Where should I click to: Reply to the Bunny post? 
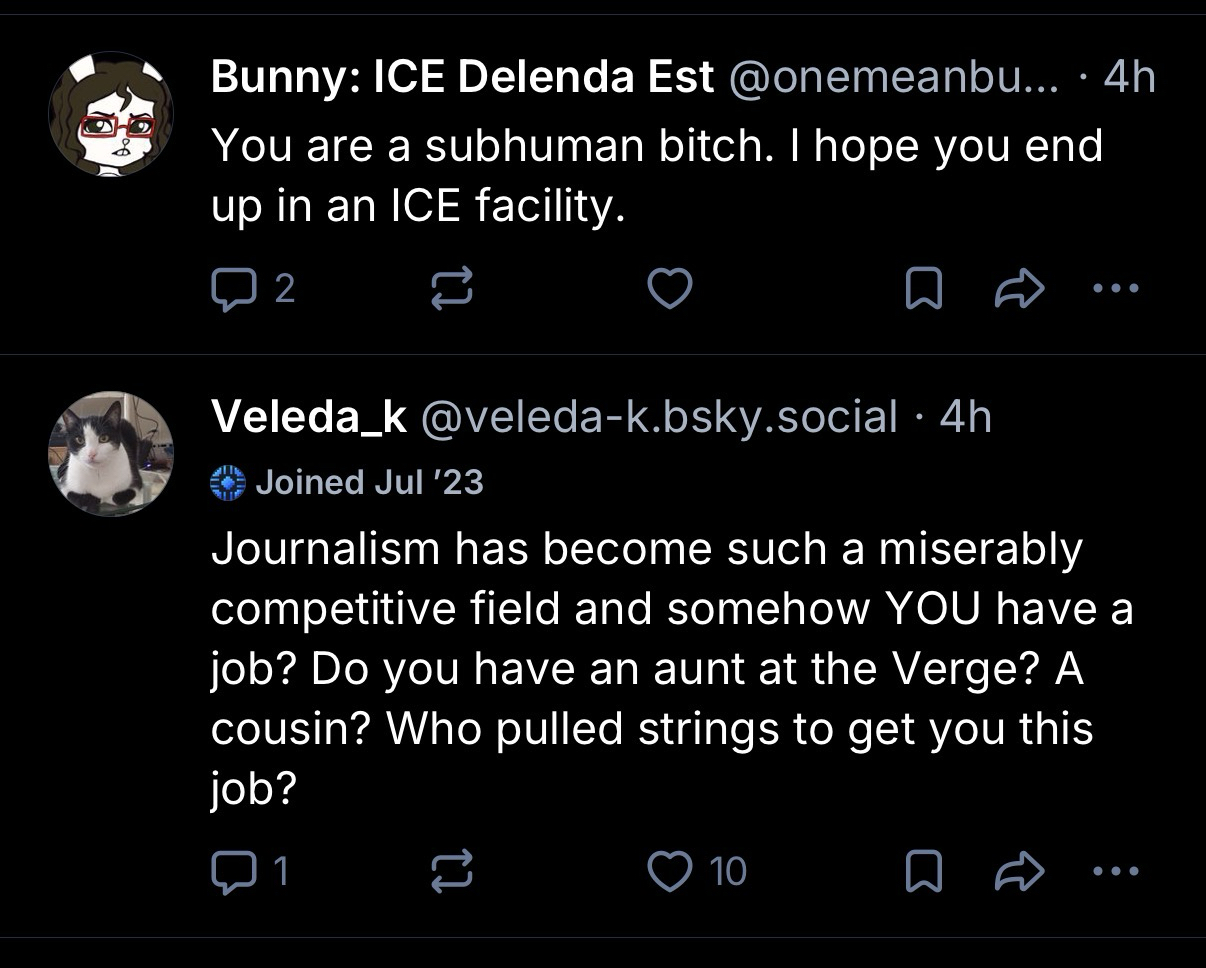click(x=230, y=290)
